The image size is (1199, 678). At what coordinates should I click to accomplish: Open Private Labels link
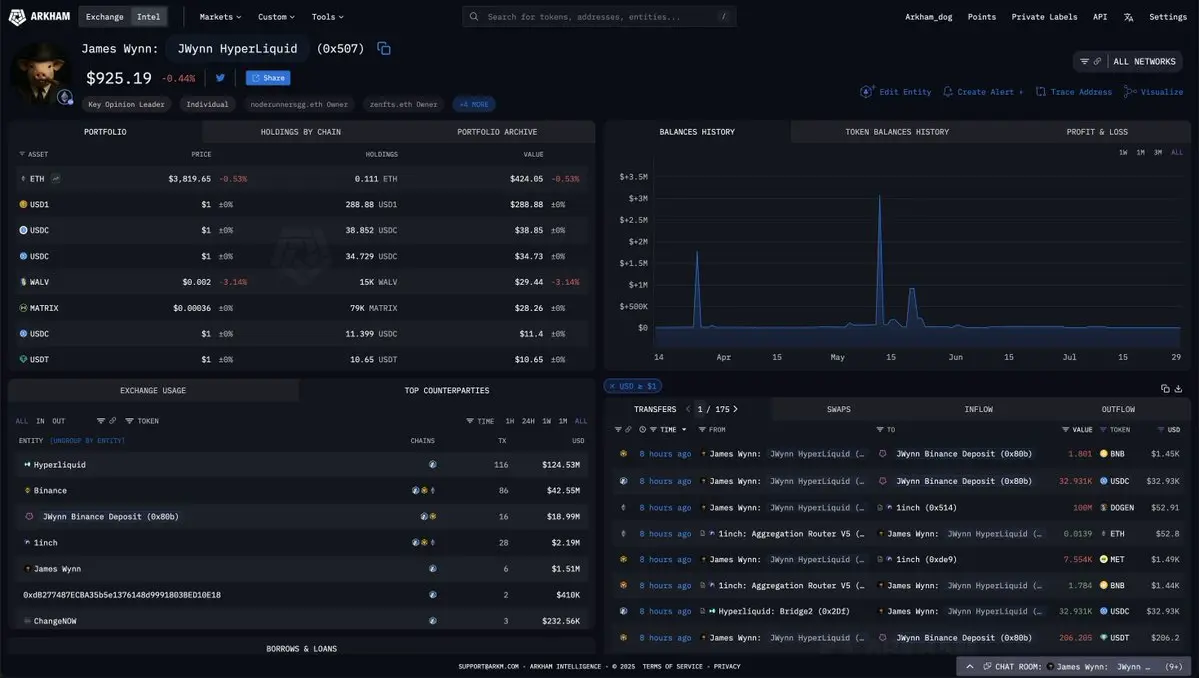click(1044, 17)
